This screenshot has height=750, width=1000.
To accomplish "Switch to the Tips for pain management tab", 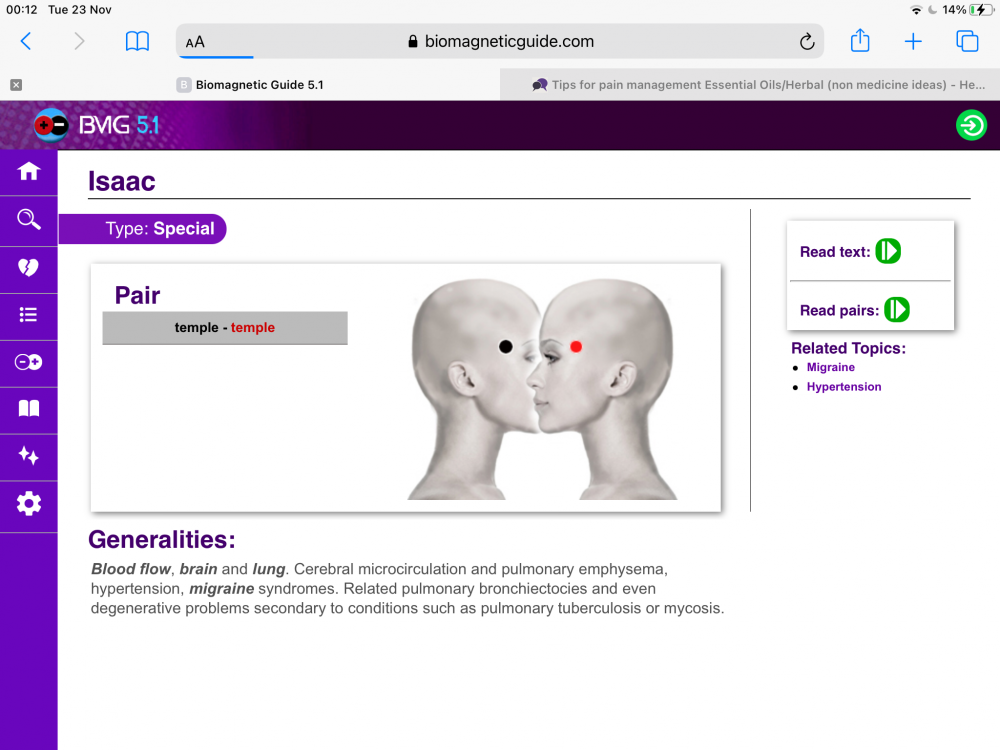I will click(x=750, y=85).
